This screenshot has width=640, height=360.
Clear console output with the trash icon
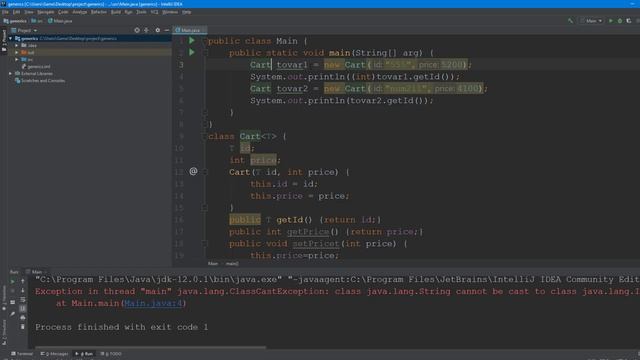coord(22,327)
